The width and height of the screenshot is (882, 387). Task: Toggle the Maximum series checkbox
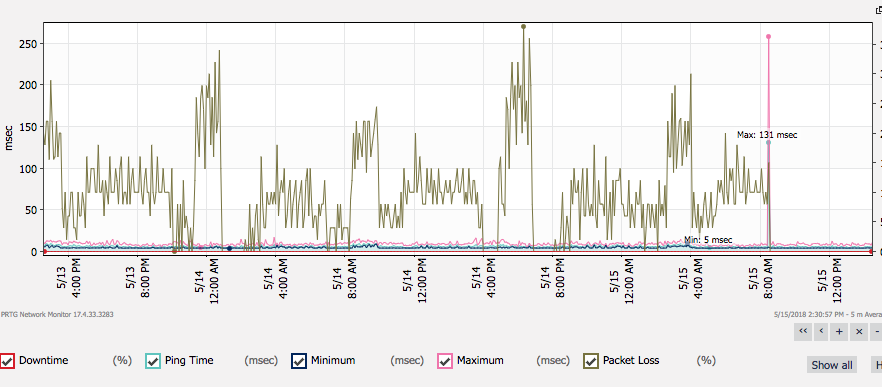(445, 361)
